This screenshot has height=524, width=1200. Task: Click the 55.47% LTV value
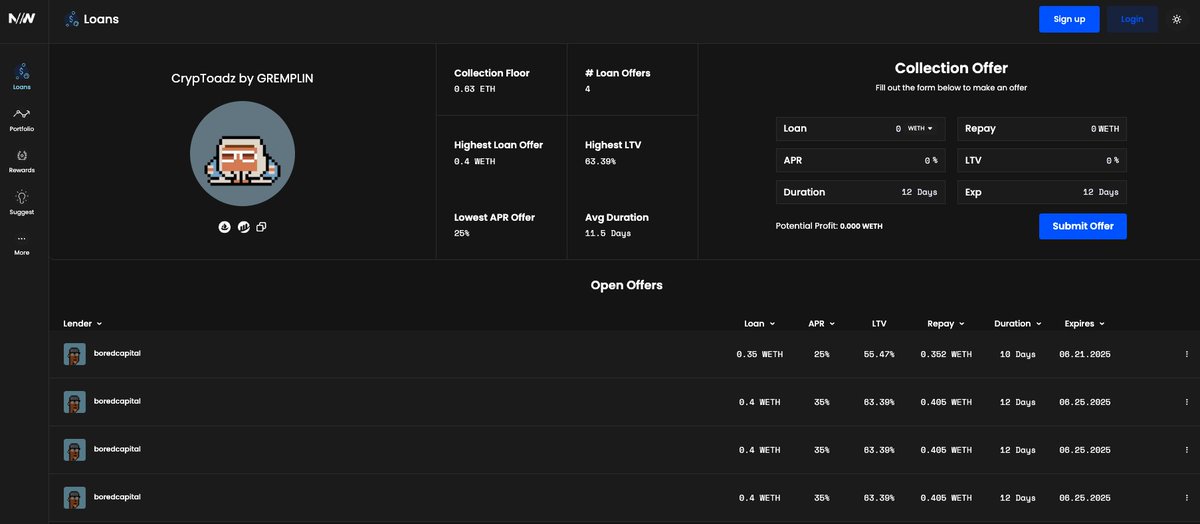pos(879,354)
